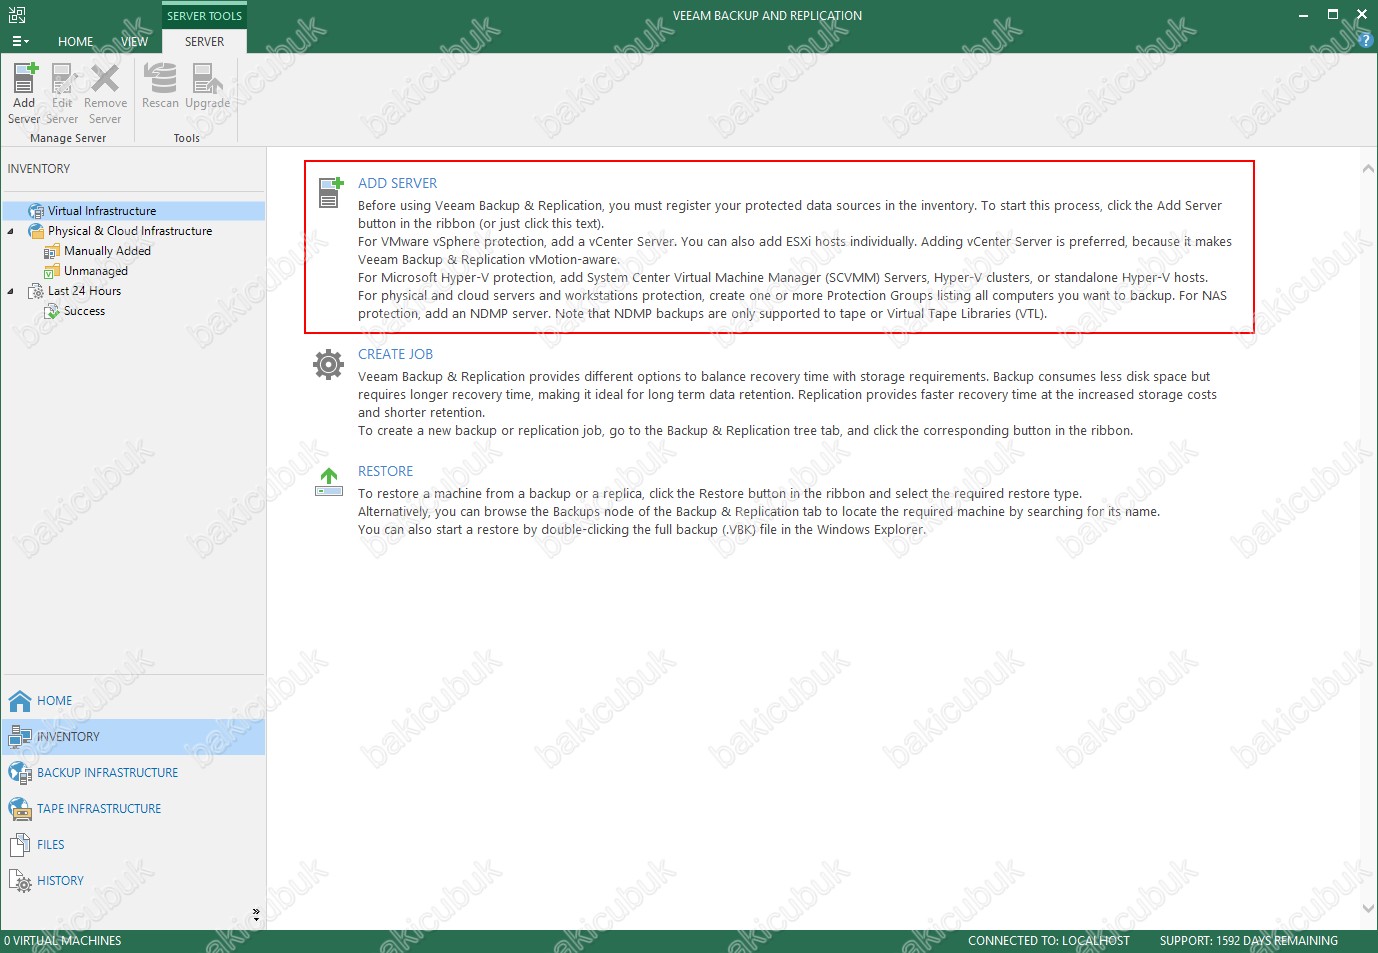Click the server-plus icon beside ADD SERVER

point(330,192)
